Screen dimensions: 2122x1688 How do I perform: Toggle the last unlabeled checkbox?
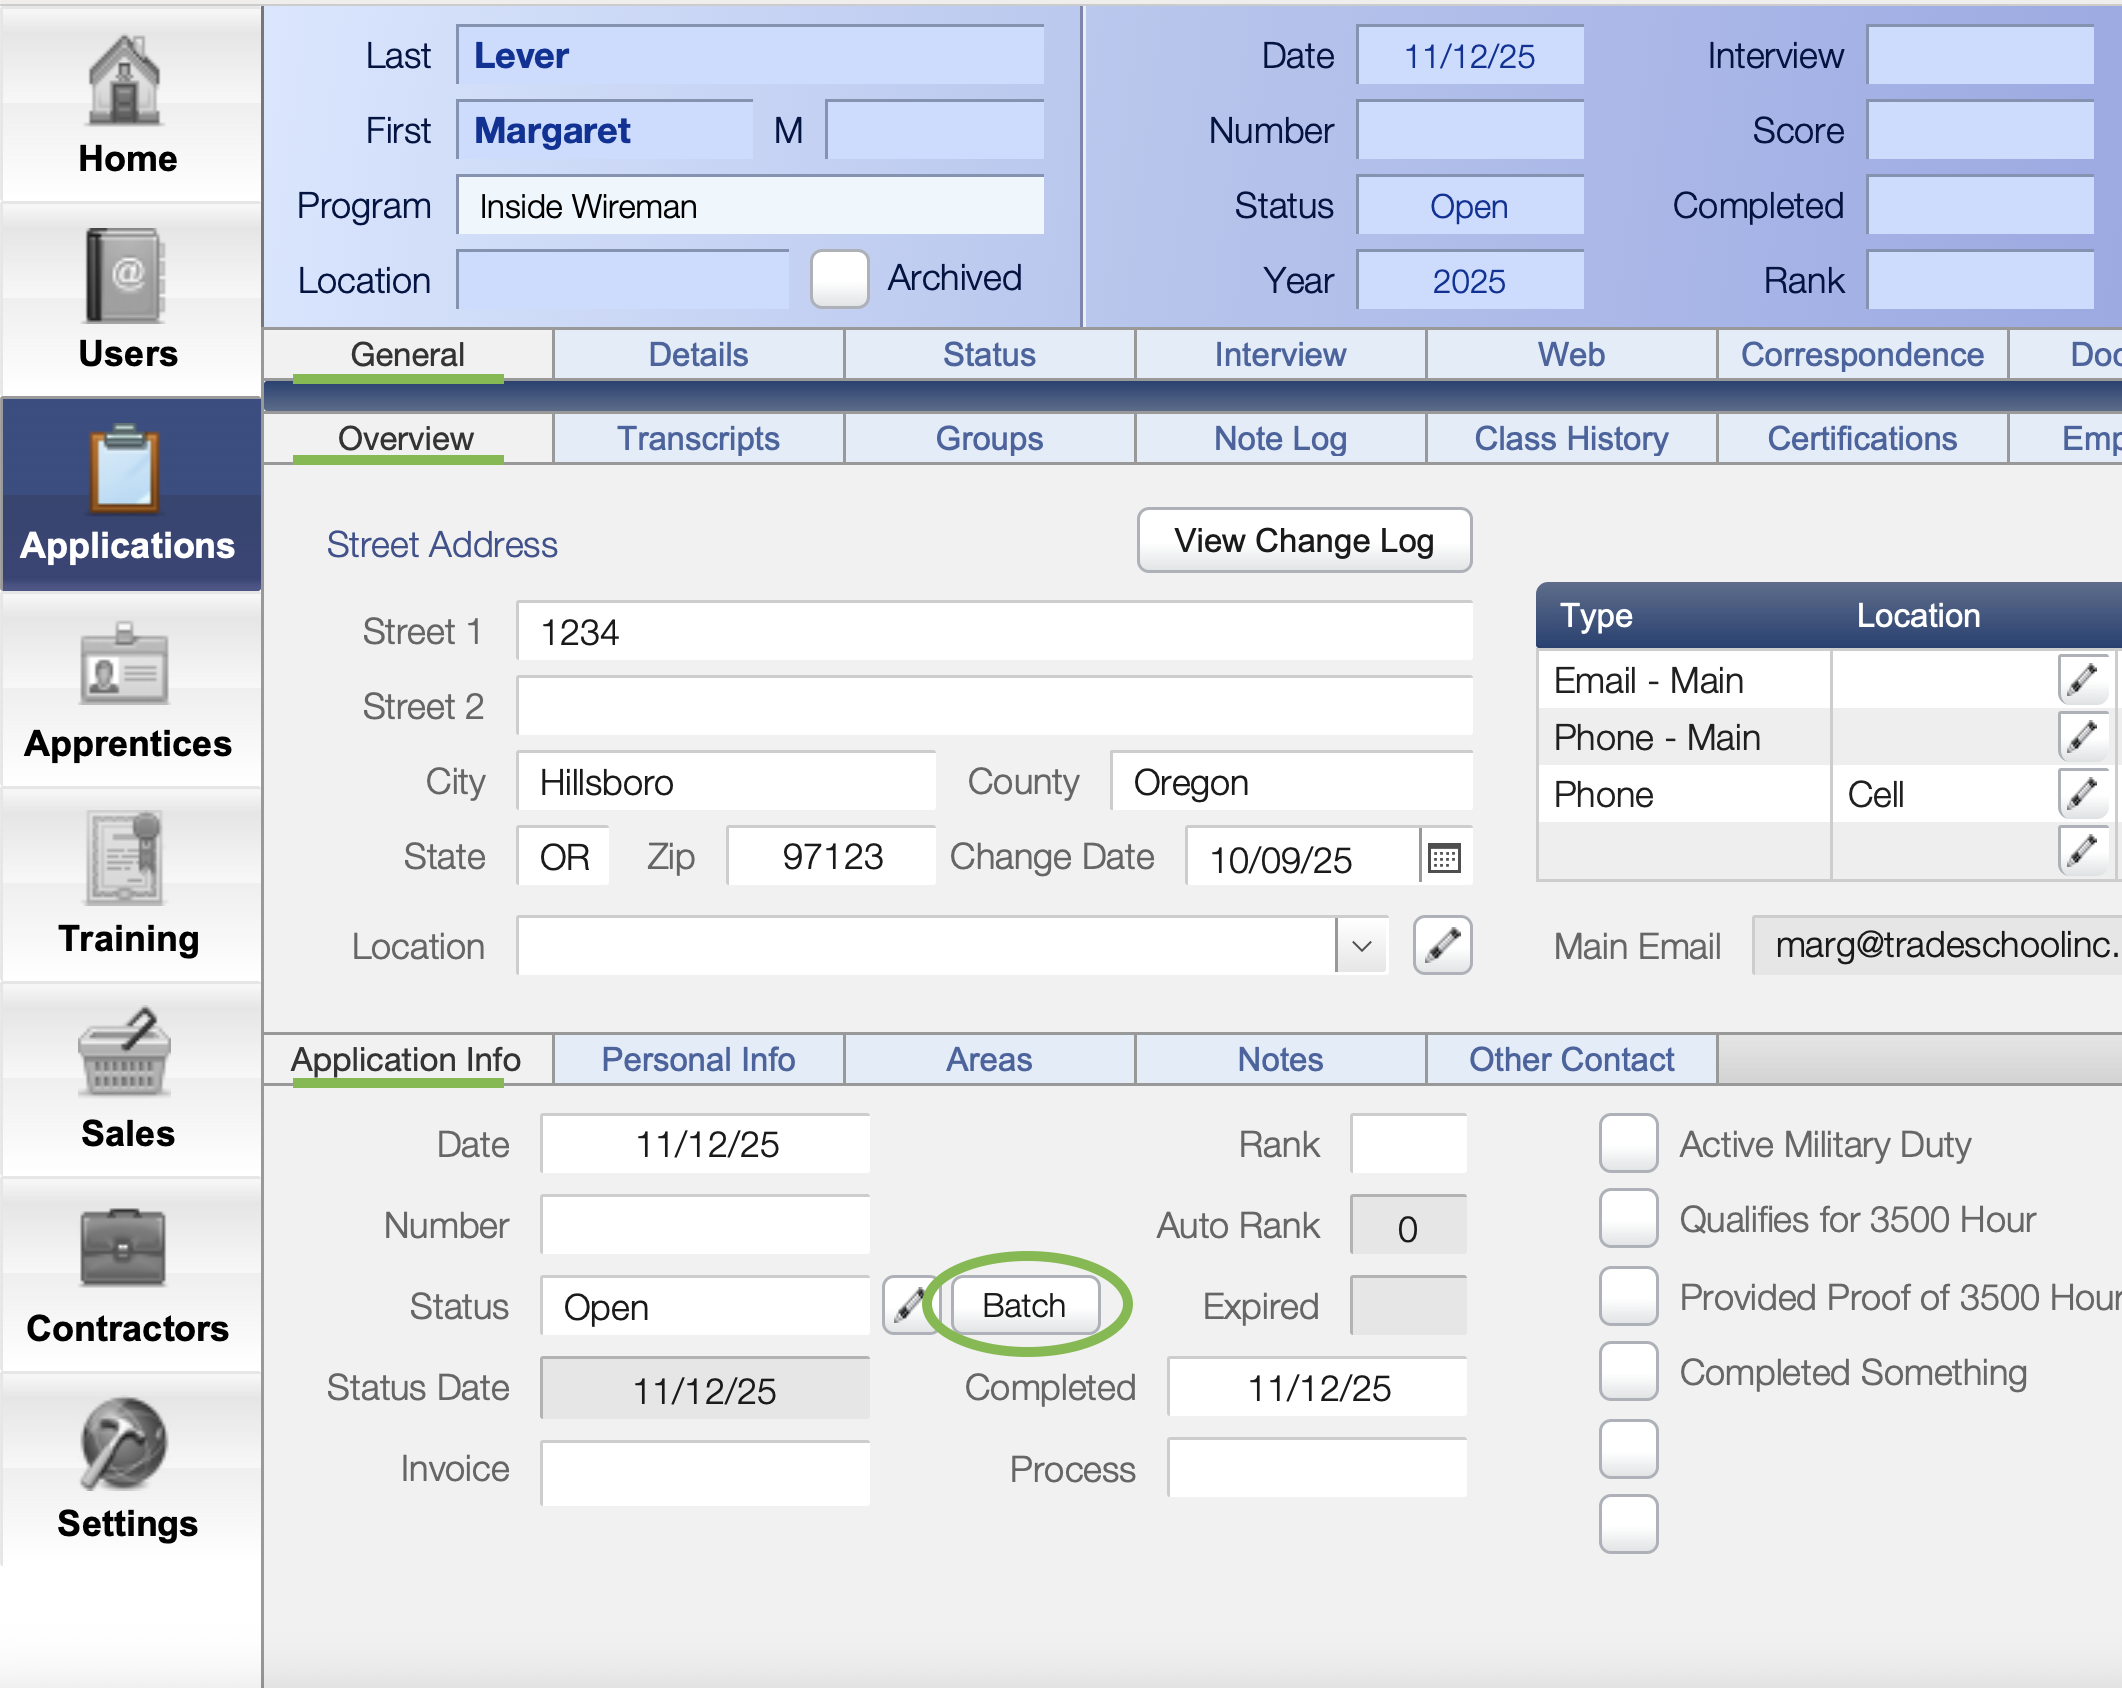pos(1628,1525)
